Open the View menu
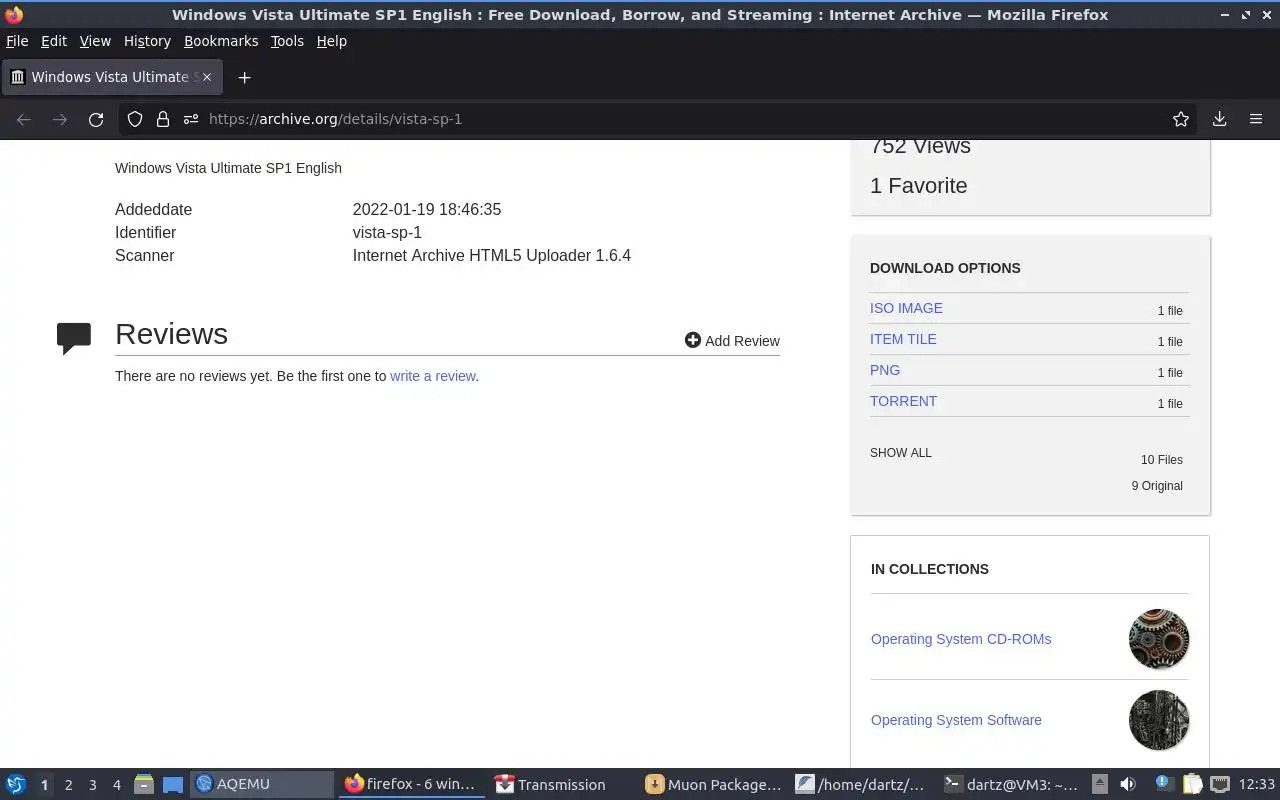The image size is (1280, 800). pyautogui.click(x=95, y=41)
